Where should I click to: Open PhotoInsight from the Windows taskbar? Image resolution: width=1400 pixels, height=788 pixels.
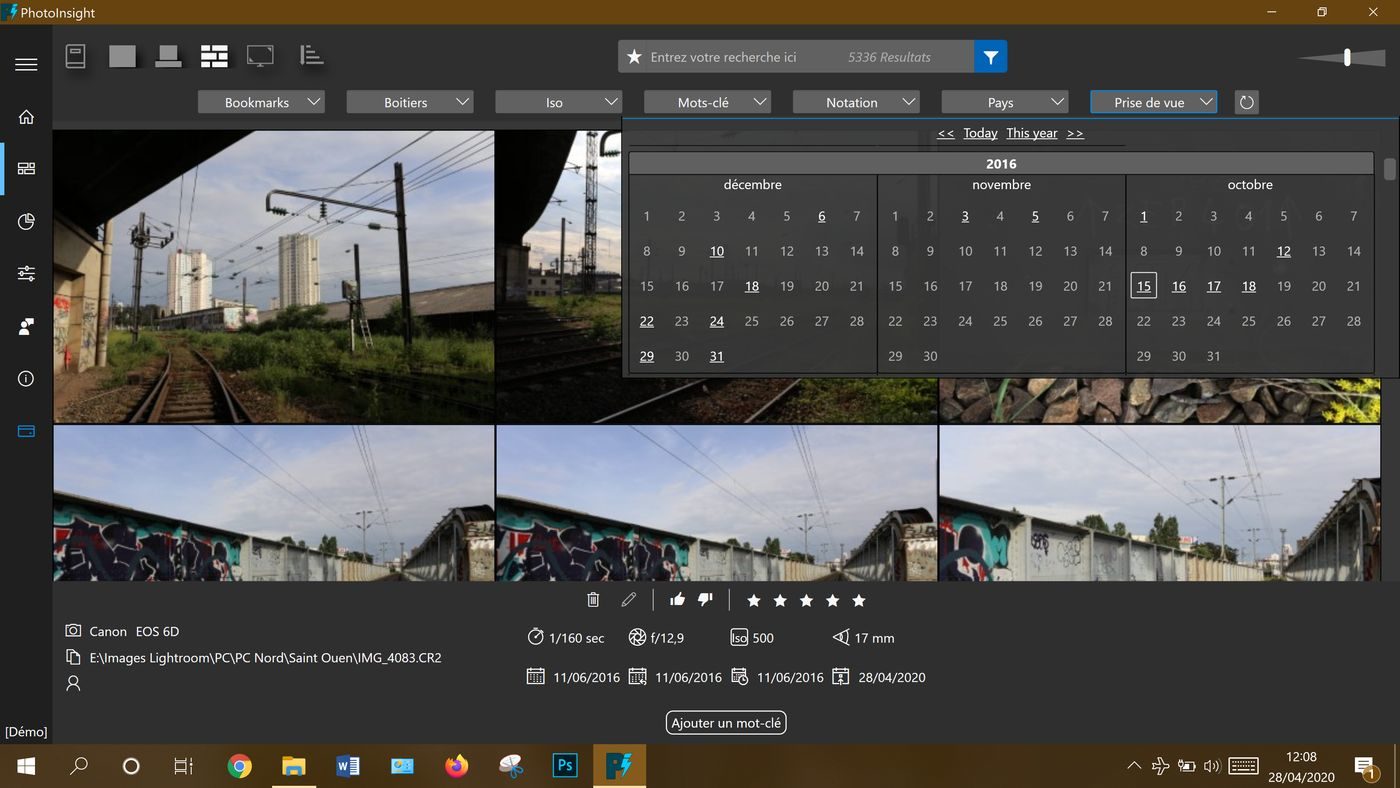click(x=620, y=765)
